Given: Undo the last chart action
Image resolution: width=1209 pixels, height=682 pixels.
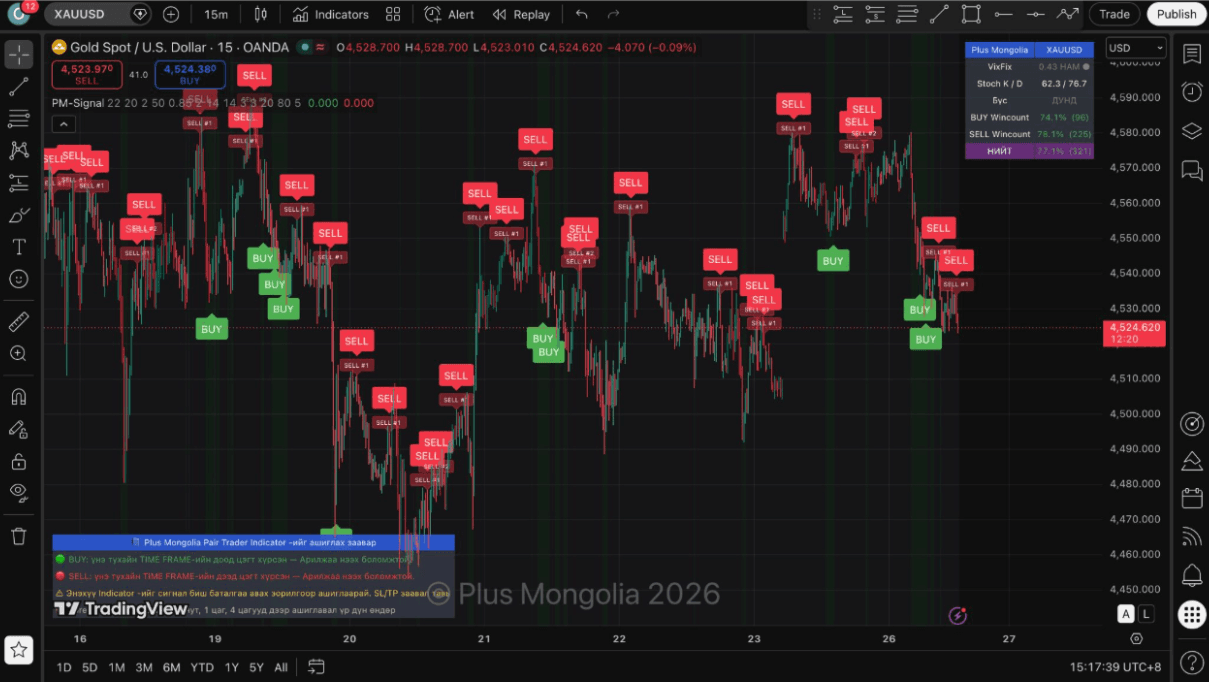Looking at the screenshot, I should [x=581, y=14].
